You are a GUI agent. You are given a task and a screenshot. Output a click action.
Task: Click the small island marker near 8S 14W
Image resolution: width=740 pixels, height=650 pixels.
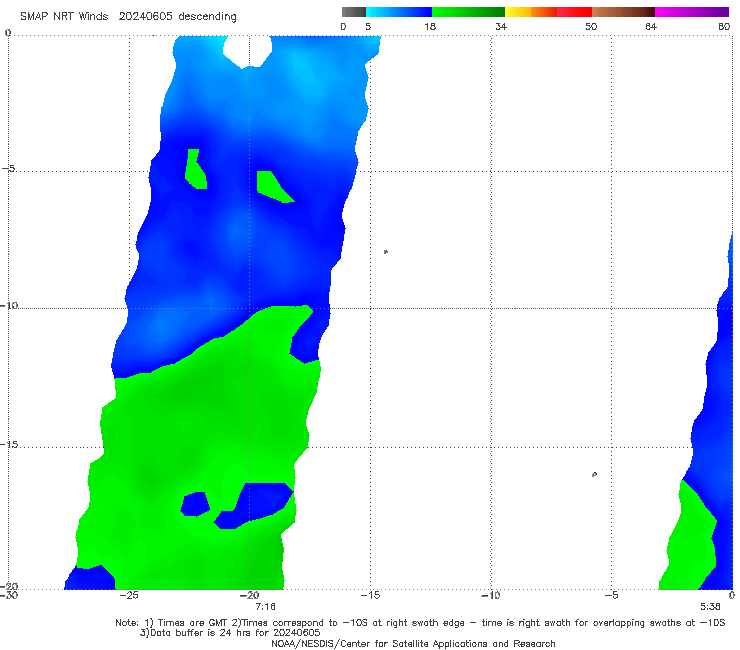coord(386,252)
